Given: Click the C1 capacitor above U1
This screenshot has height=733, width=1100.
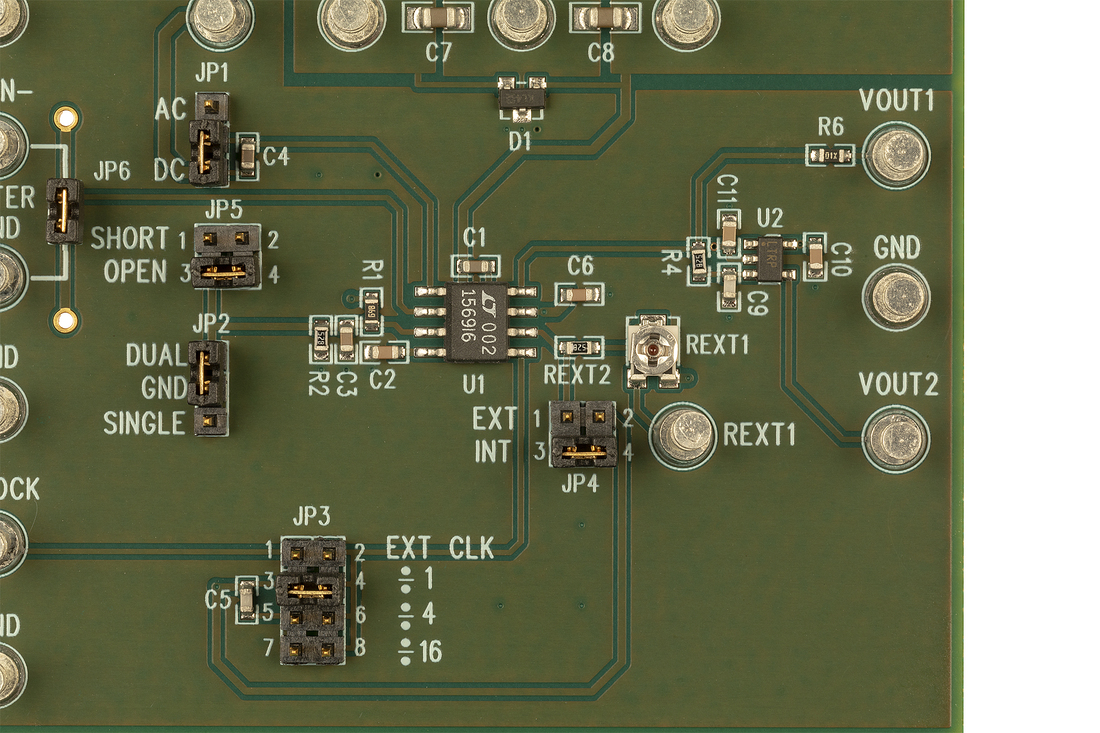Looking at the screenshot, I should coord(476,266).
